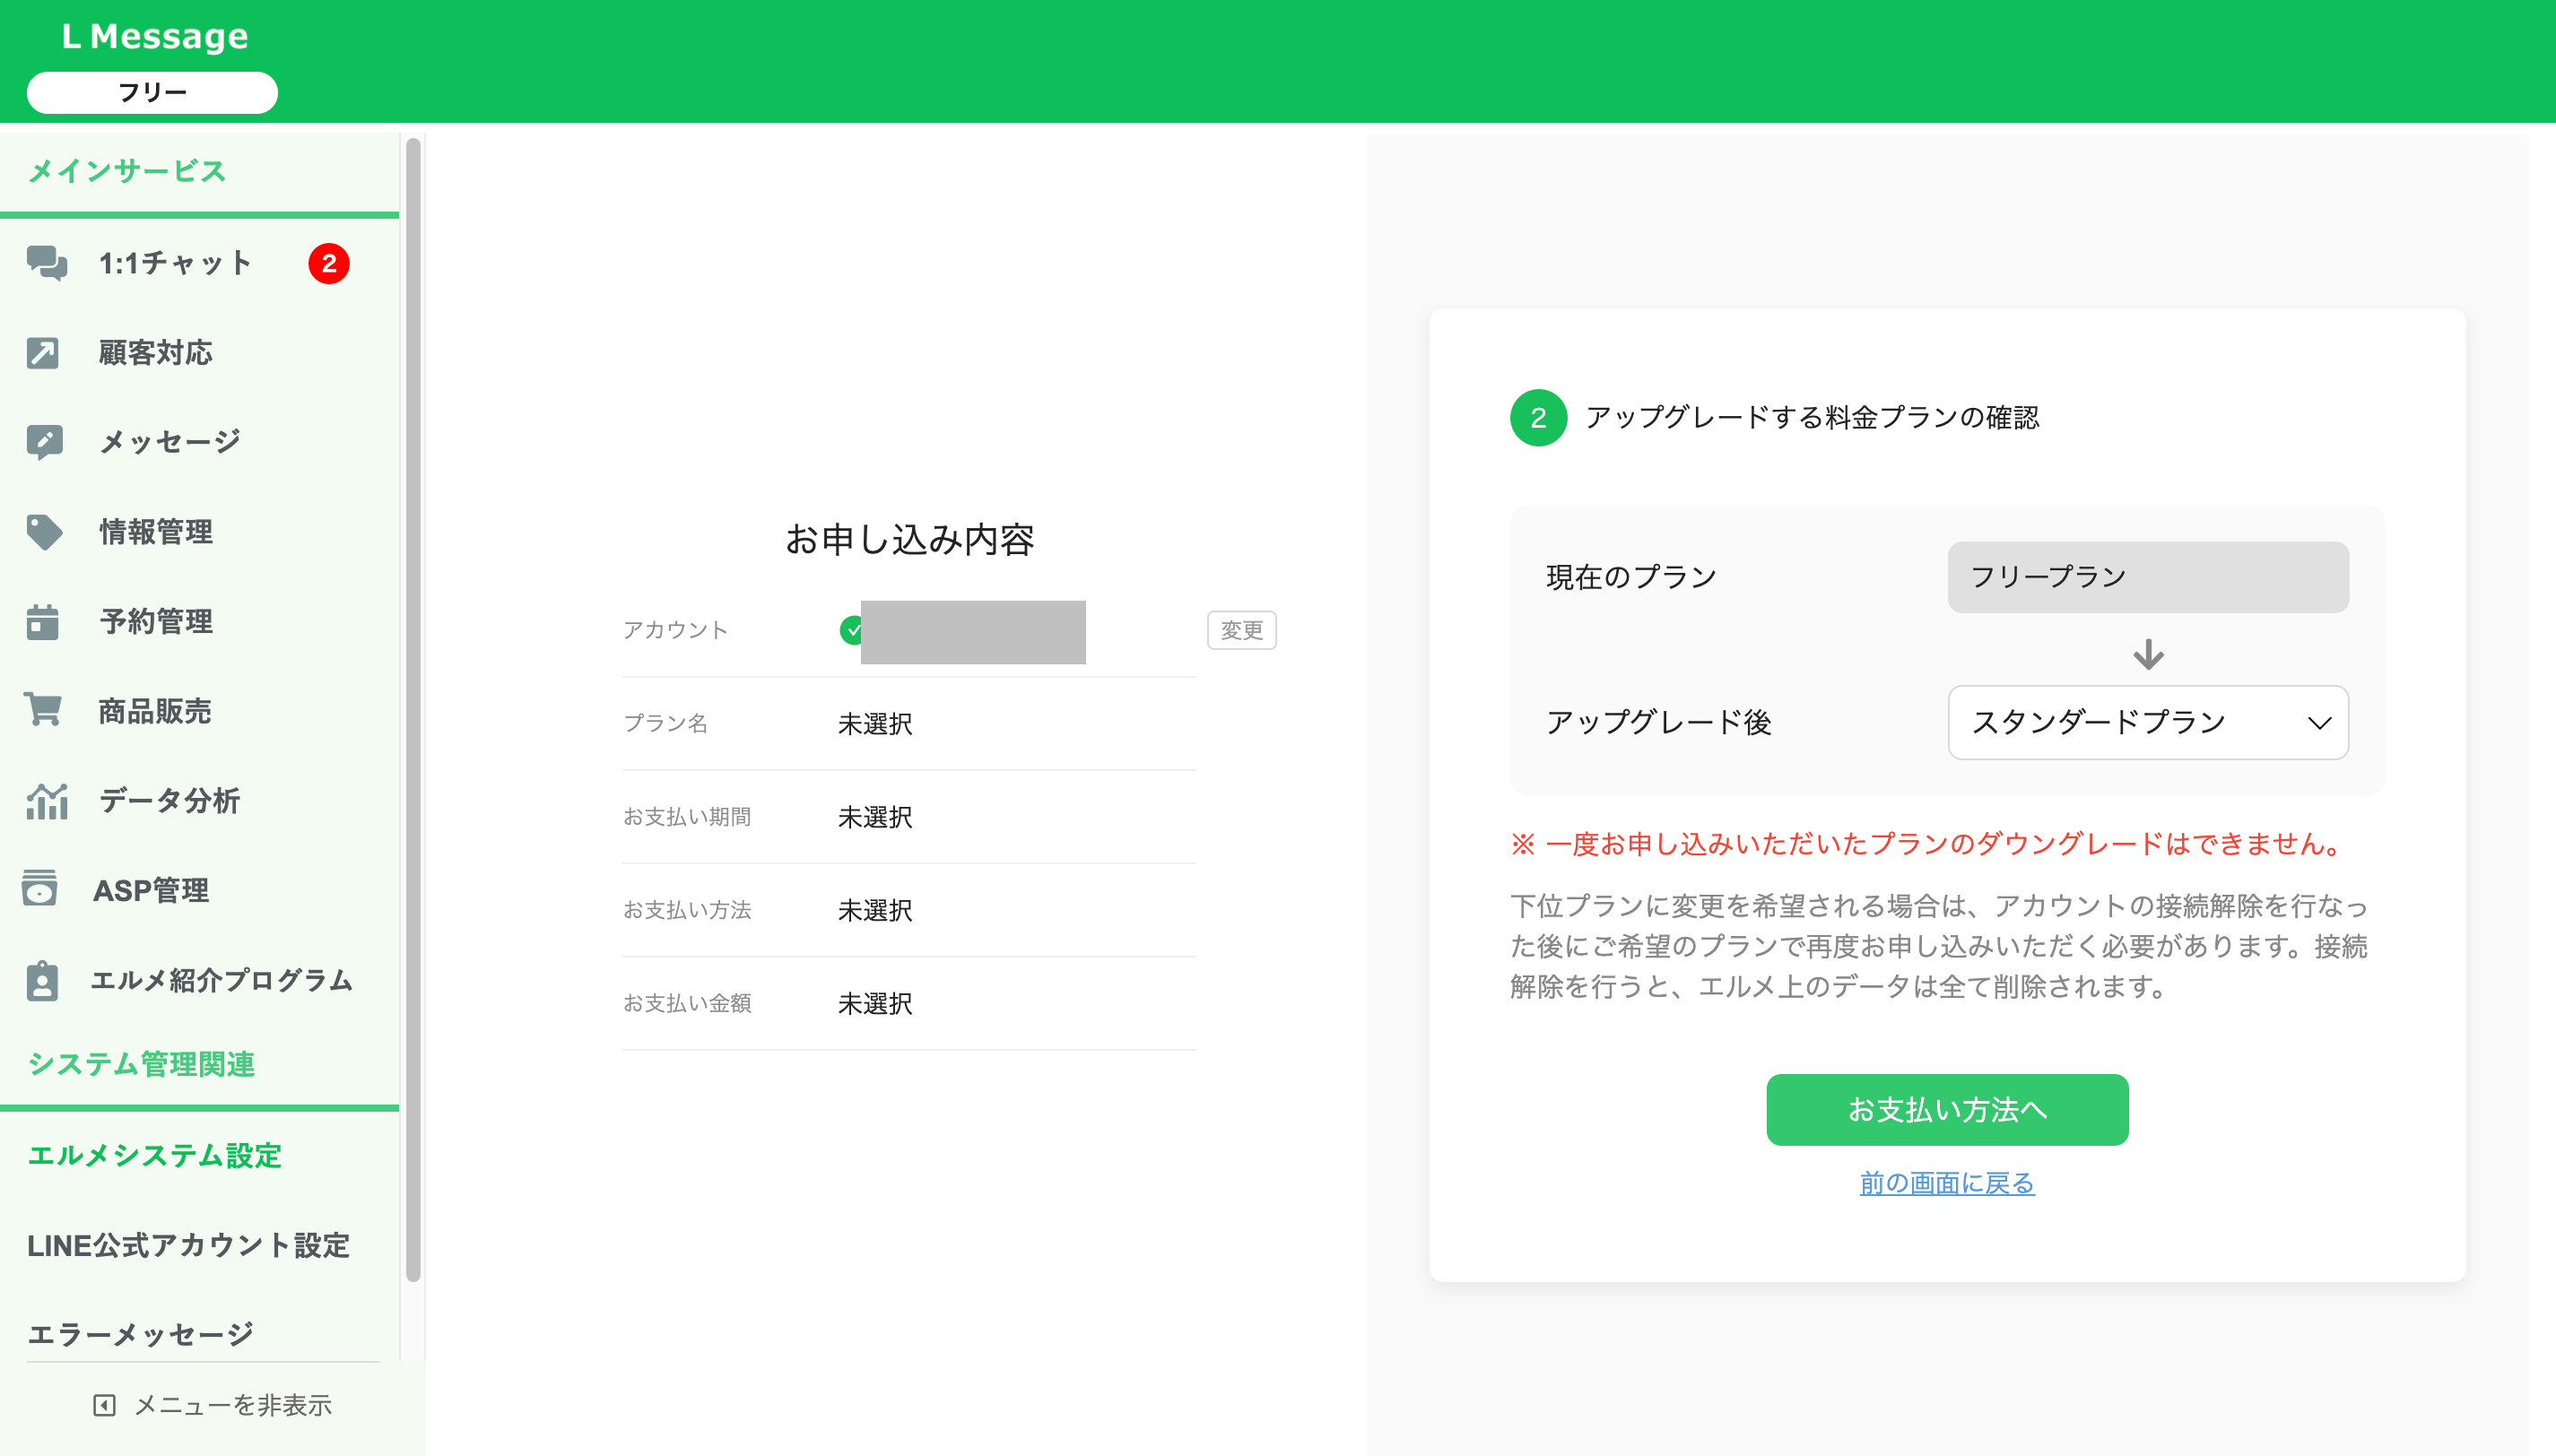Click the お申し込み内容 heading

click(x=909, y=539)
